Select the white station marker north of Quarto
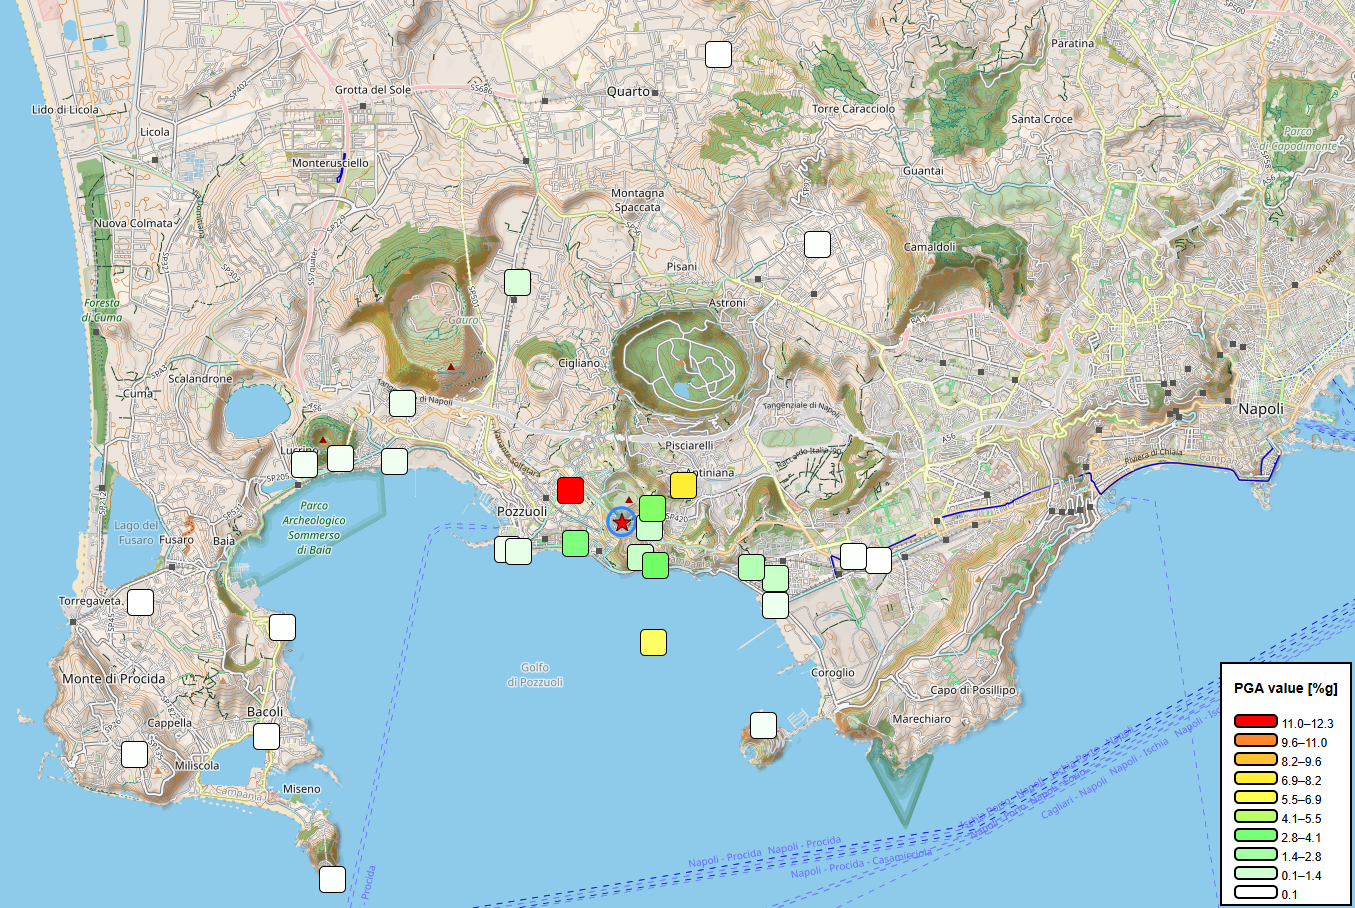 pos(718,54)
